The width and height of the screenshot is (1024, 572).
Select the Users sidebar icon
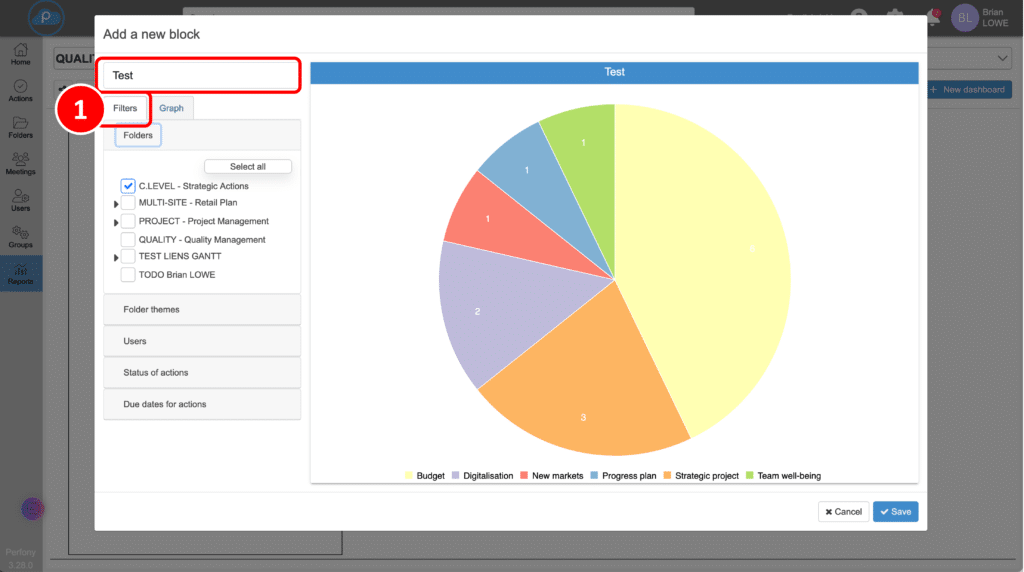[x=20, y=200]
